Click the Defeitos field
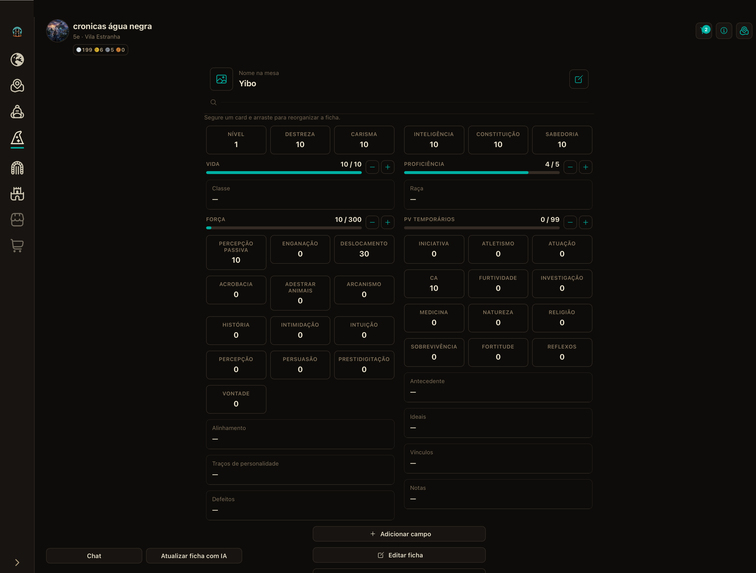Viewport: 756px width, 573px height. pyautogui.click(x=300, y=505)
